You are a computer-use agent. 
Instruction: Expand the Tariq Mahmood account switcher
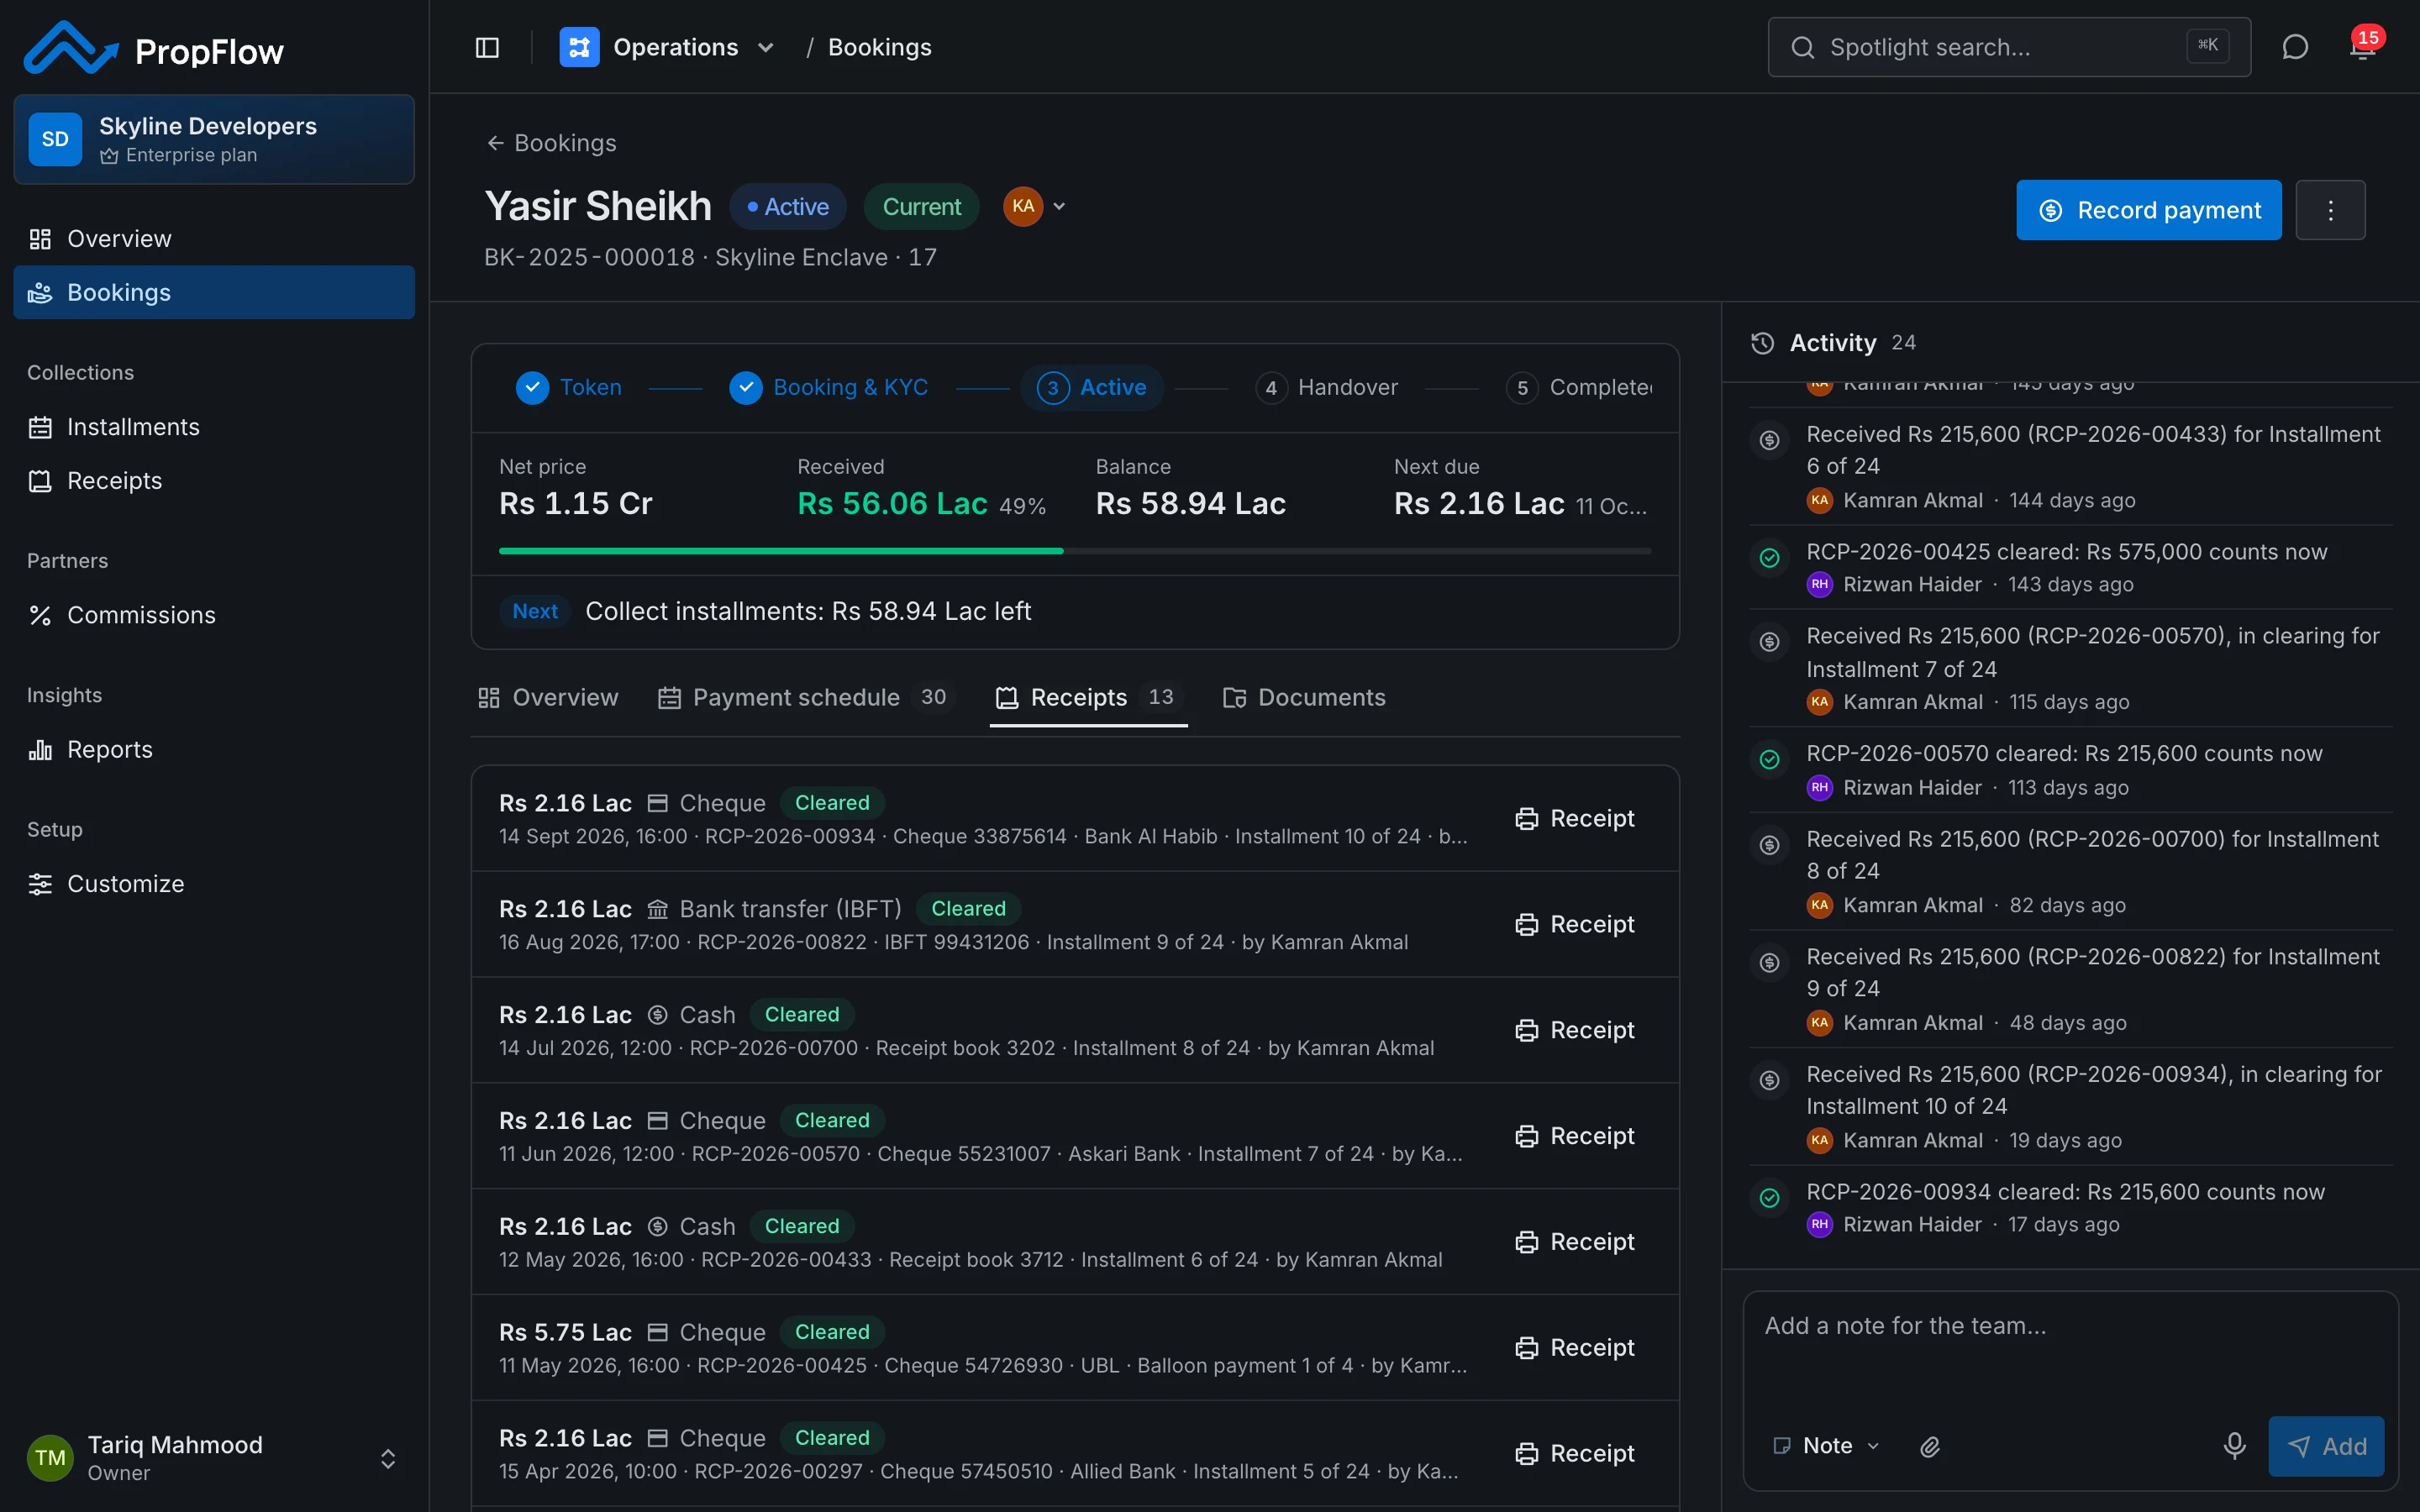point(388,1458)
